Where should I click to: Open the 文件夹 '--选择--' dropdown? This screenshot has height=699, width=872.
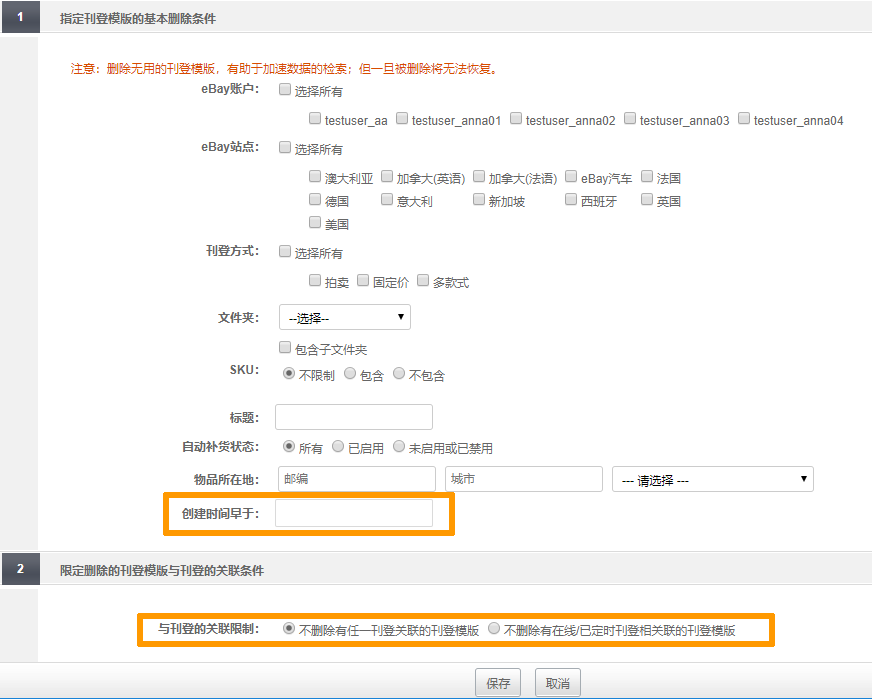pos(345,317)
